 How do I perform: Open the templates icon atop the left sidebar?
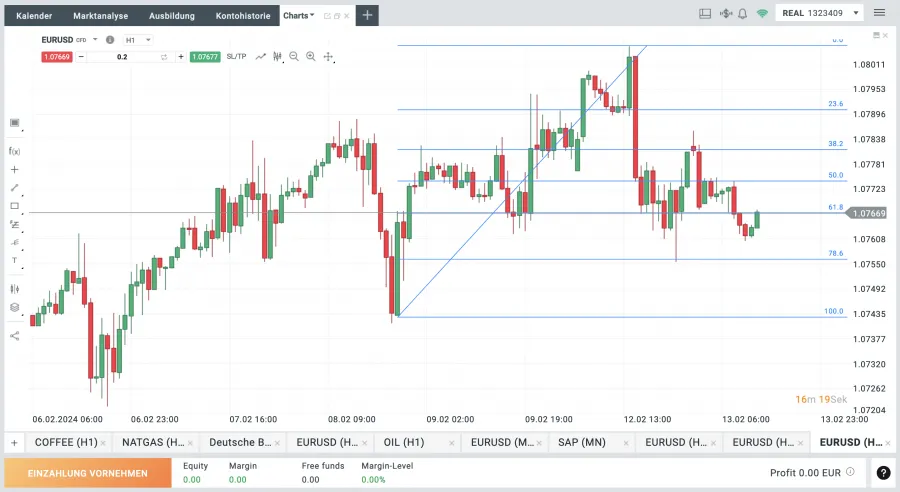pyautogui.click(x=14, y=123)
